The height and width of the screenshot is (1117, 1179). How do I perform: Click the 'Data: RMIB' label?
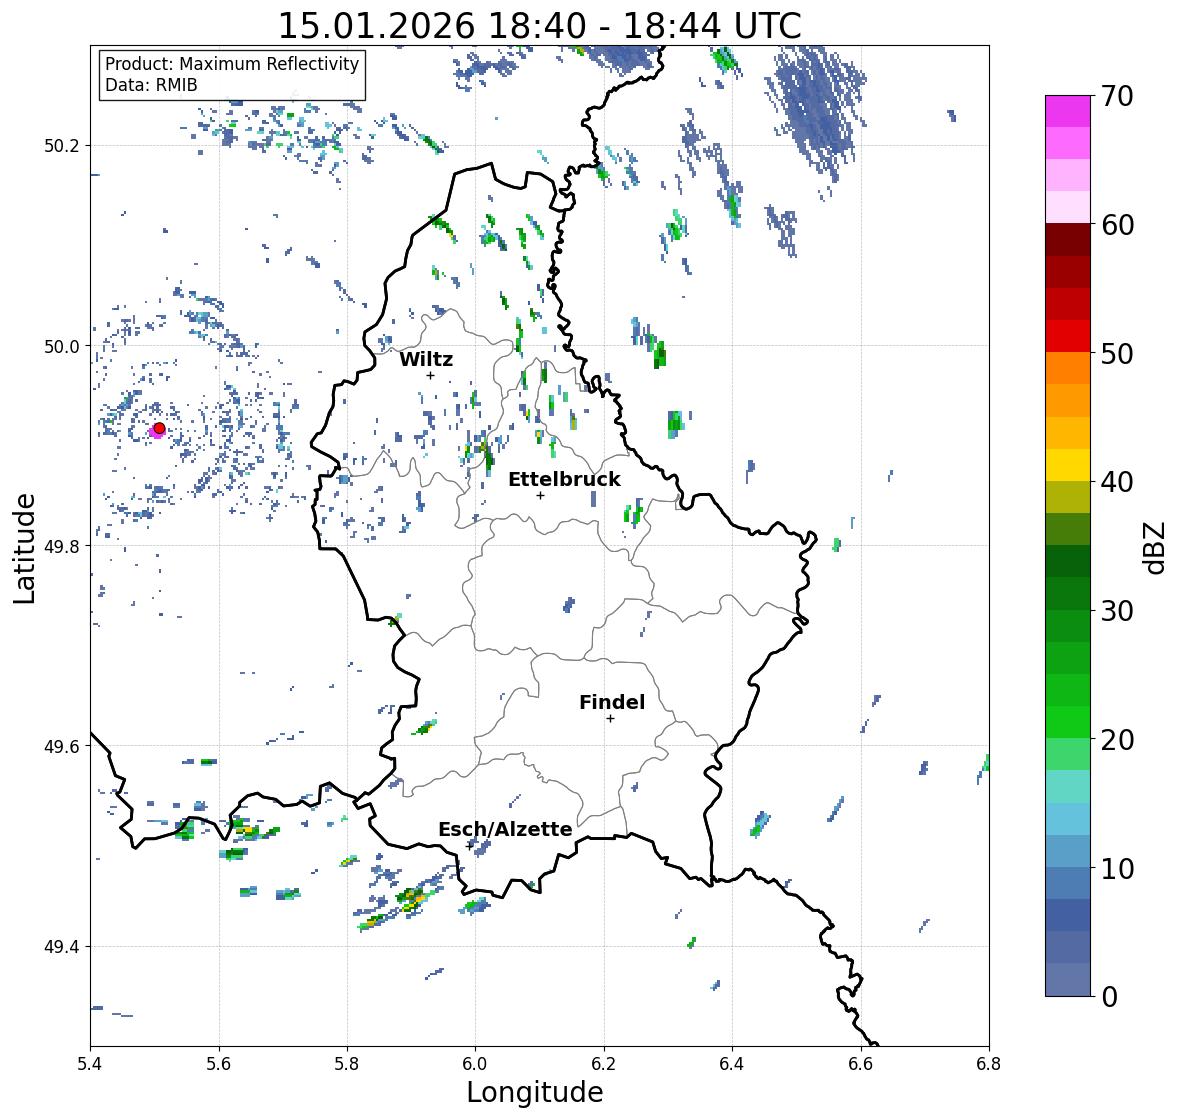(151, 85)
